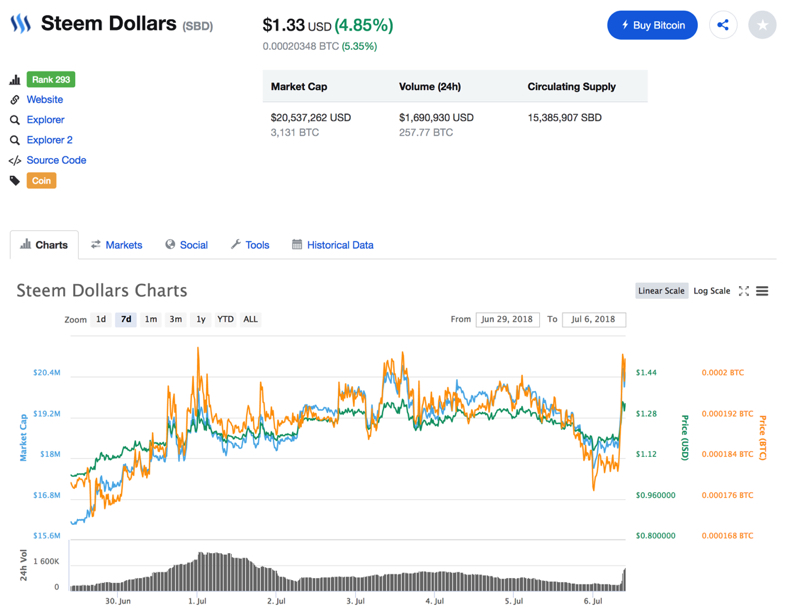
Task: Open the Explorer 2 link
Action: tap(49, 140)
